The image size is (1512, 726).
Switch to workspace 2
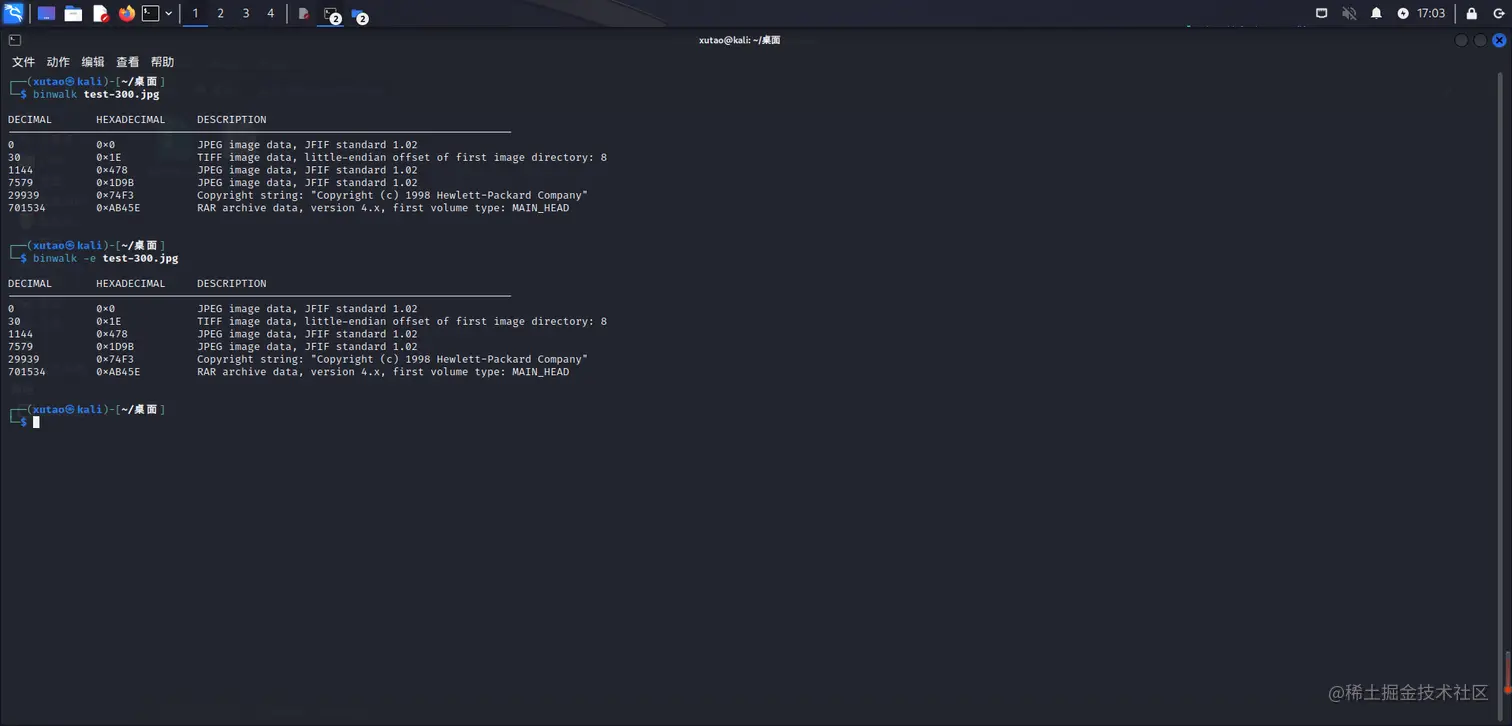[x=220, y=13]
